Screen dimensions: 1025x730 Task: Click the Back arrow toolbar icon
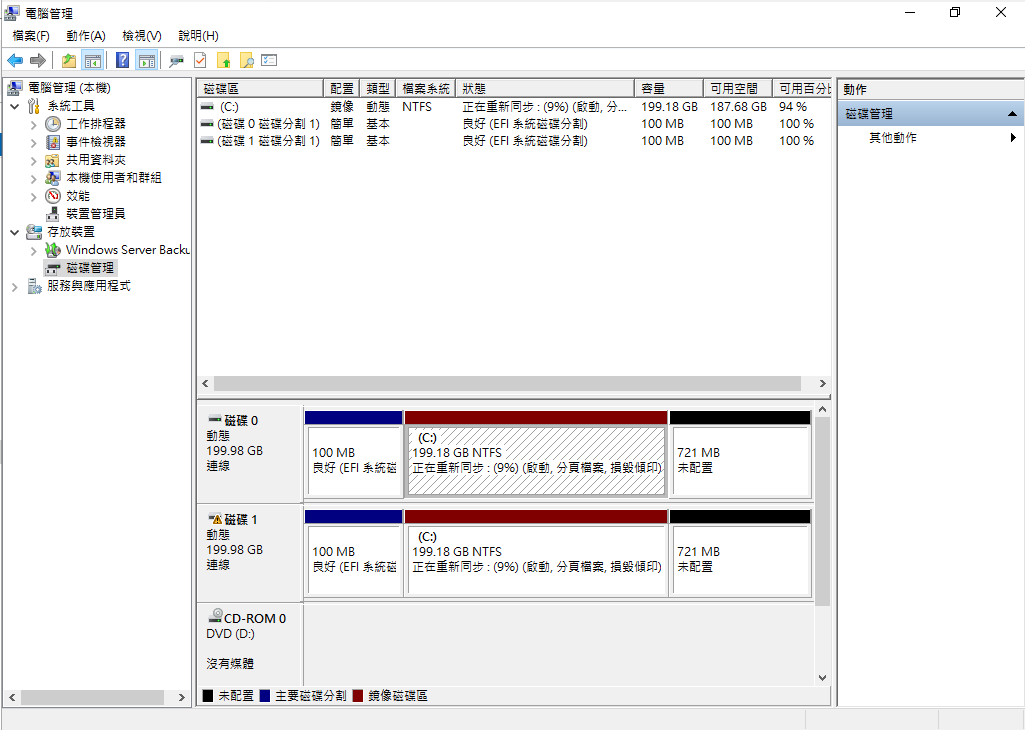tap(14, 61)
